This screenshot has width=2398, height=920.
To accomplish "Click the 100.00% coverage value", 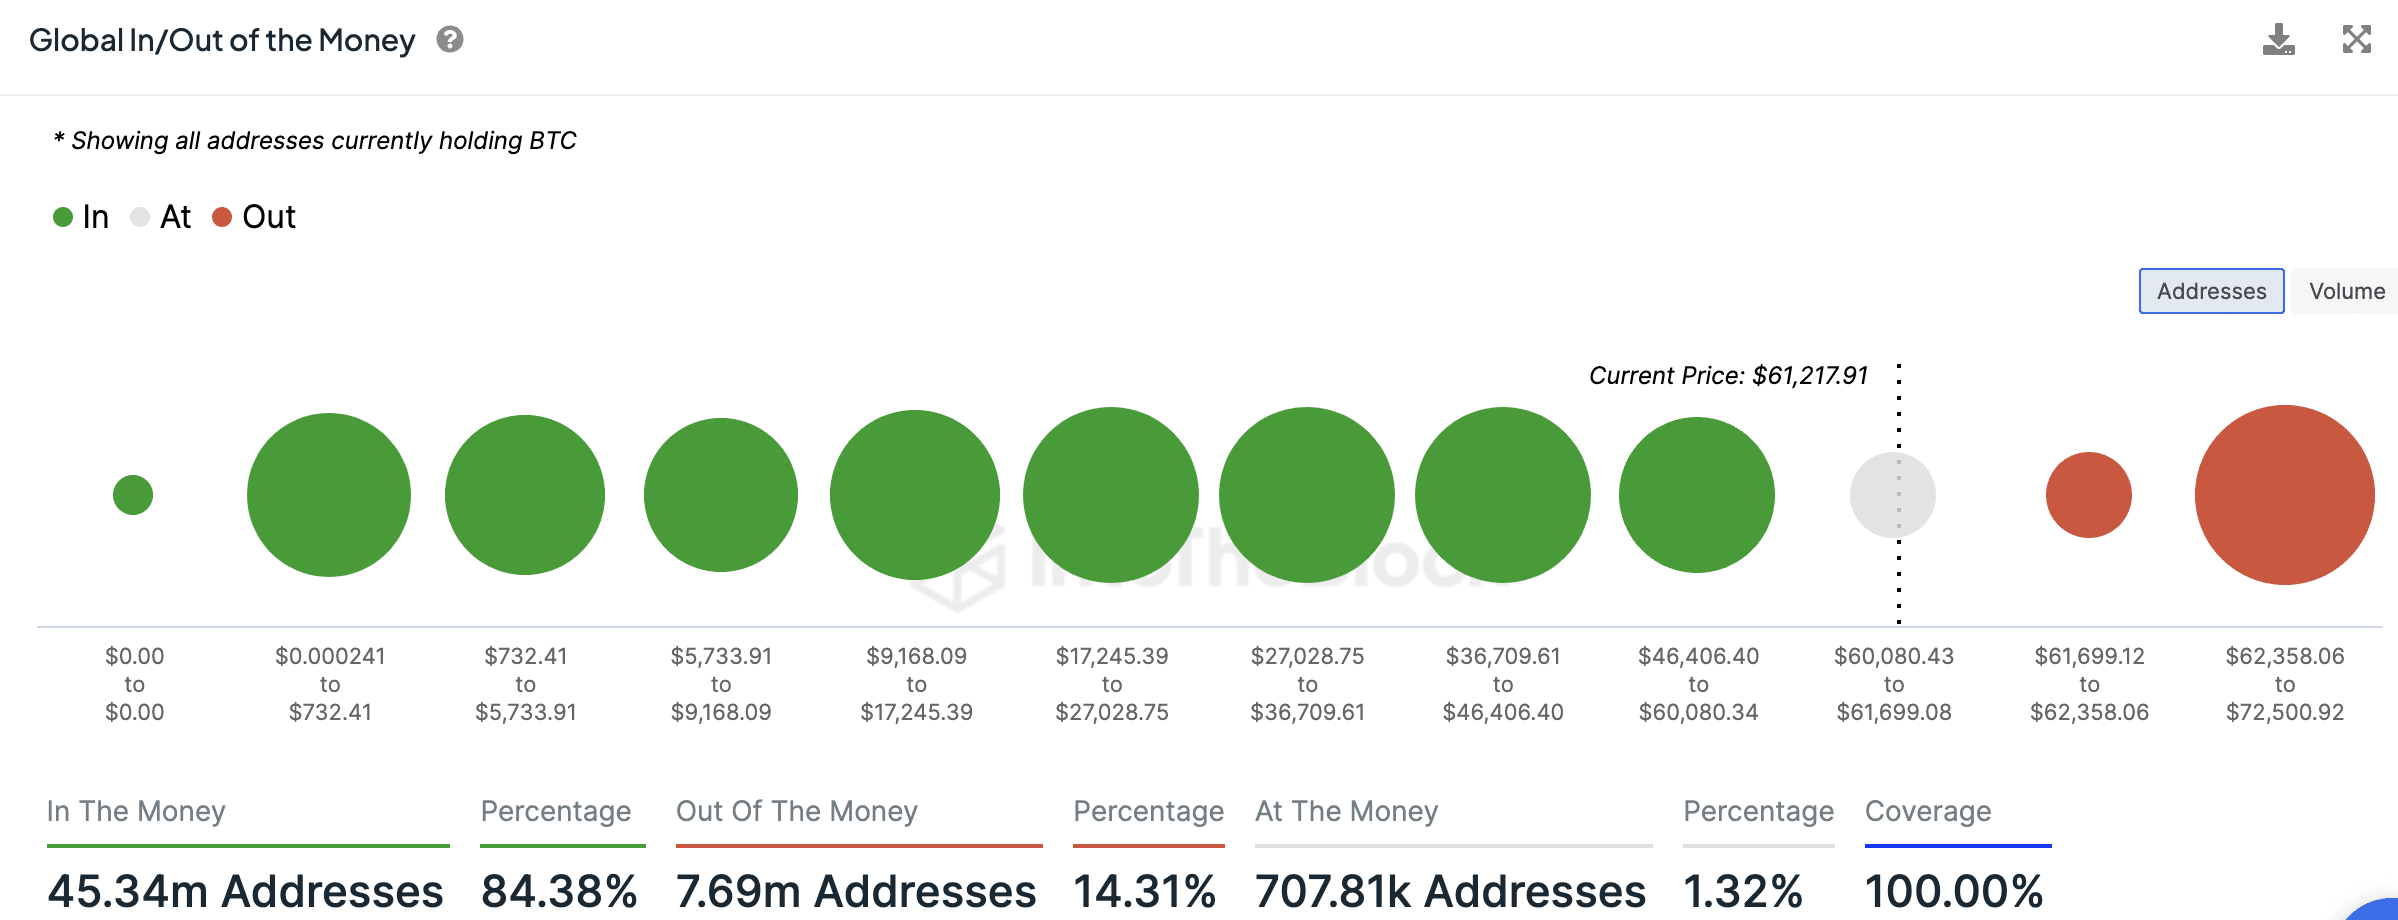I will point(1954,891).
